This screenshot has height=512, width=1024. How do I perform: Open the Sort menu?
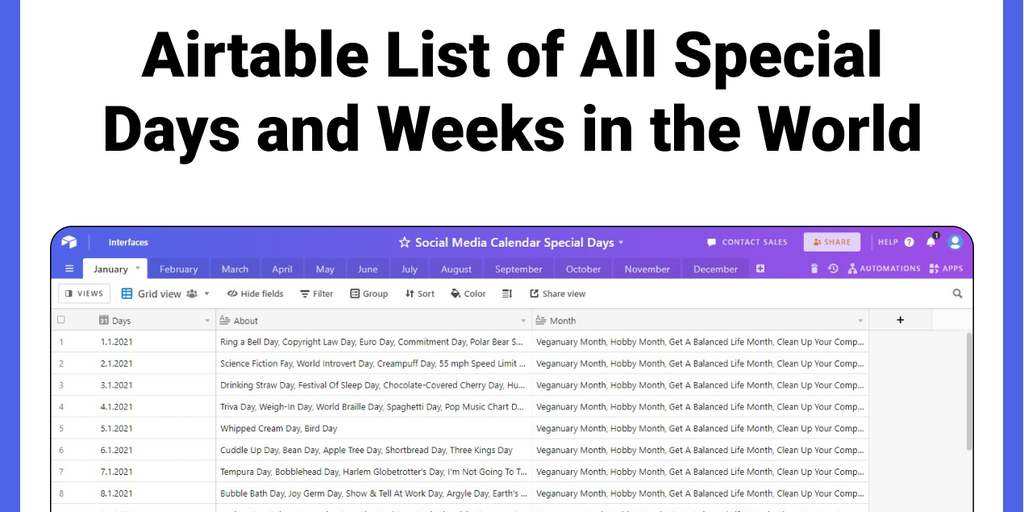coord(420,294)
